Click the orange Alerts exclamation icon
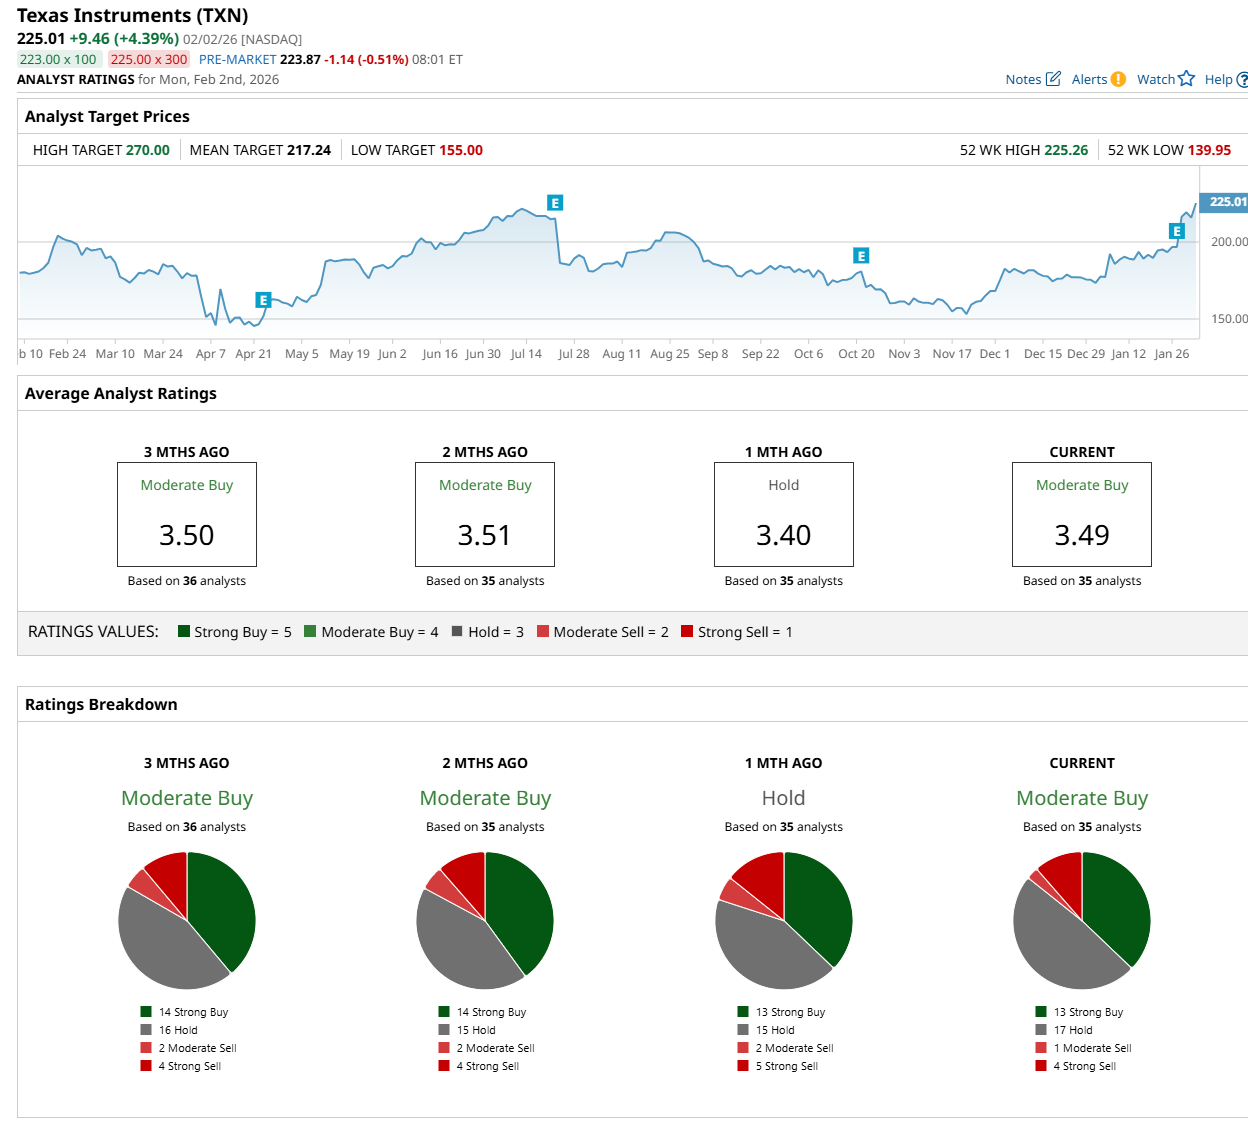This screenshot has height=1123, width=1248. click(1118, 79)
